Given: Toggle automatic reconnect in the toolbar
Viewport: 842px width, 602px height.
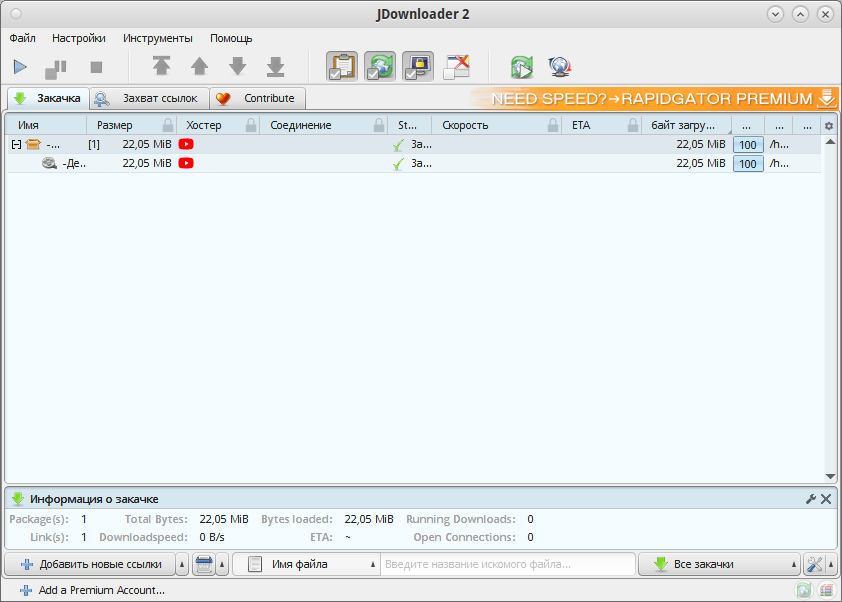Looking at the screenshot, I should pyautogui.click(x=380, y=67).
